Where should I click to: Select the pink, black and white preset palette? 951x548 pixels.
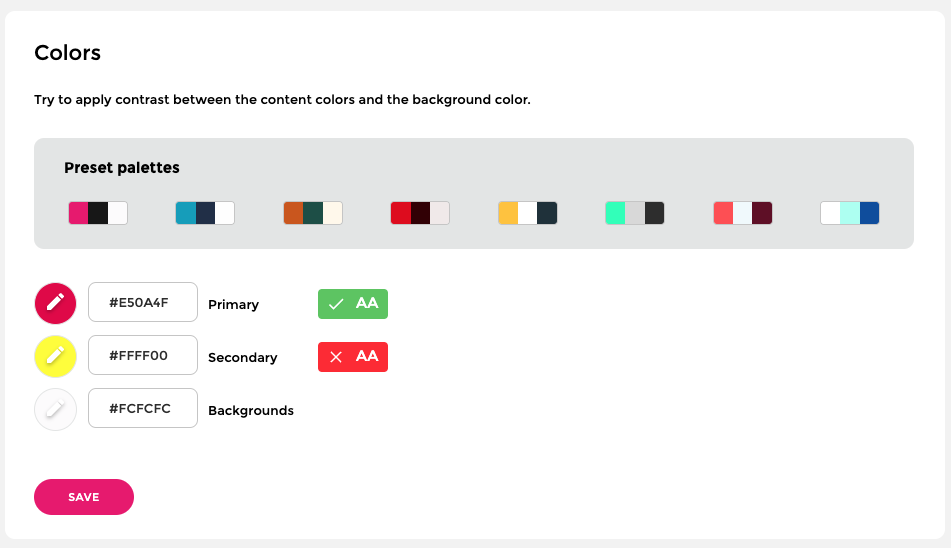[x=98, y=213]
